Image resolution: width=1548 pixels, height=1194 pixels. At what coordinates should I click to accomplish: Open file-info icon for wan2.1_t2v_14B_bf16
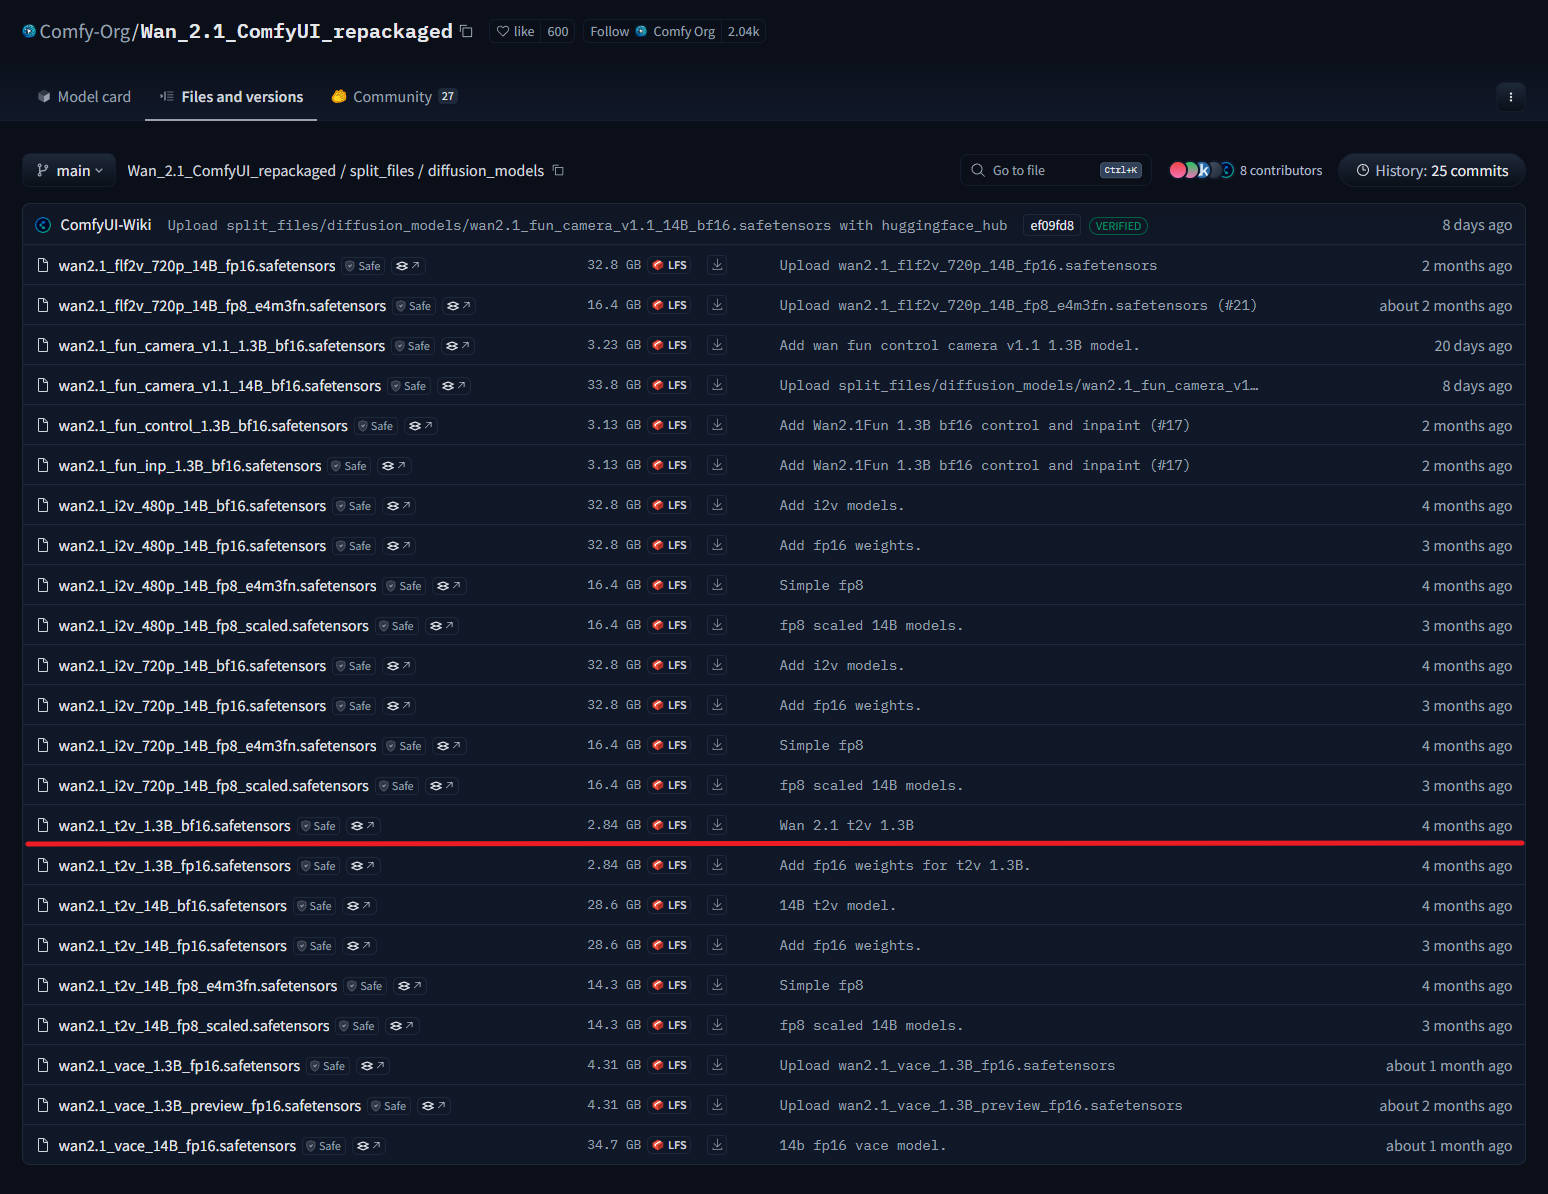359,906
